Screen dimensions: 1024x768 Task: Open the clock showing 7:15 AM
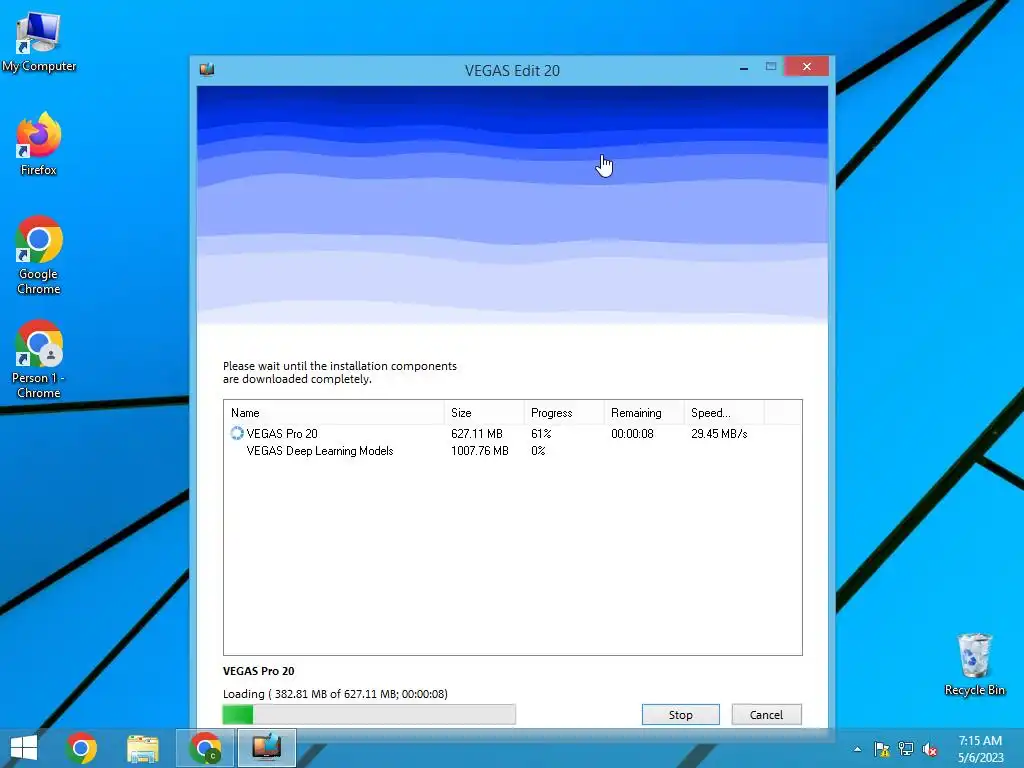click(980, 741)
